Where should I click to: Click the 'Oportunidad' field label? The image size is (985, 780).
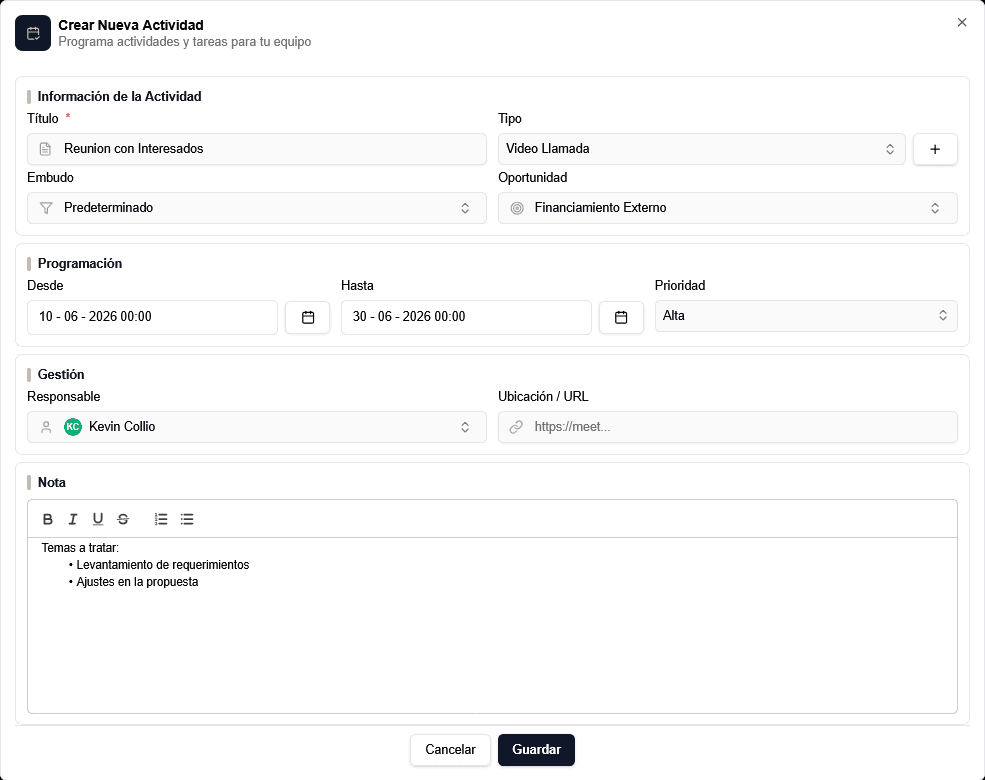tap(533, 177)
